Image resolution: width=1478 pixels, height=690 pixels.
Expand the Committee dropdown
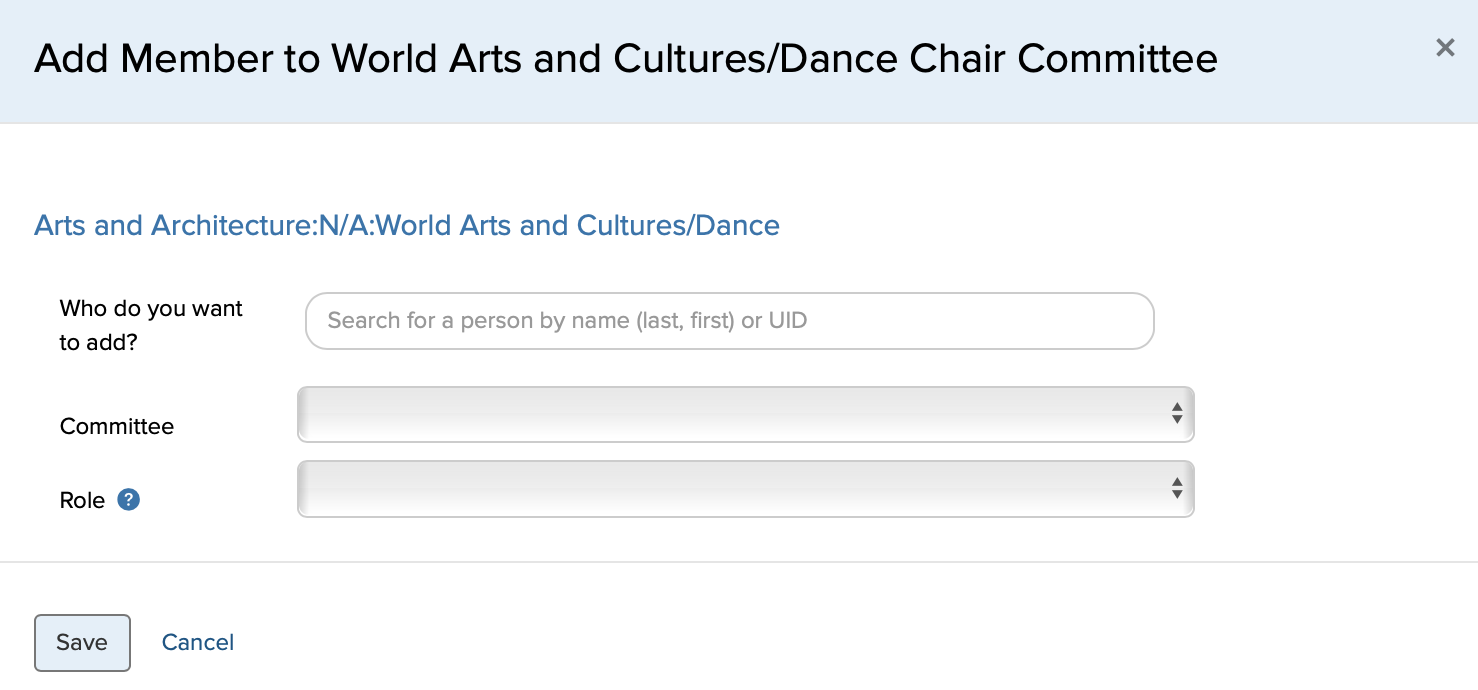(745, 414)
